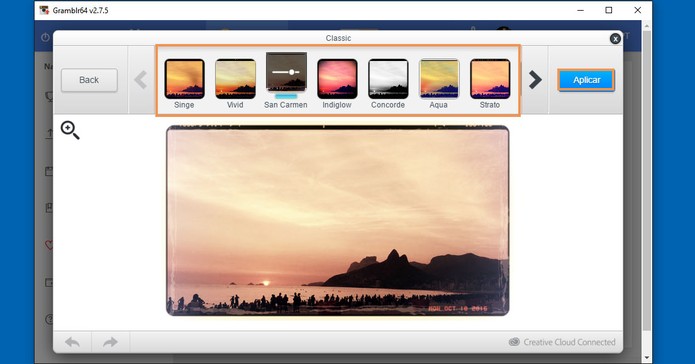Screen dimensions: 695x364
Task: Choose the Indiglow filter
Action: (337, 79)
